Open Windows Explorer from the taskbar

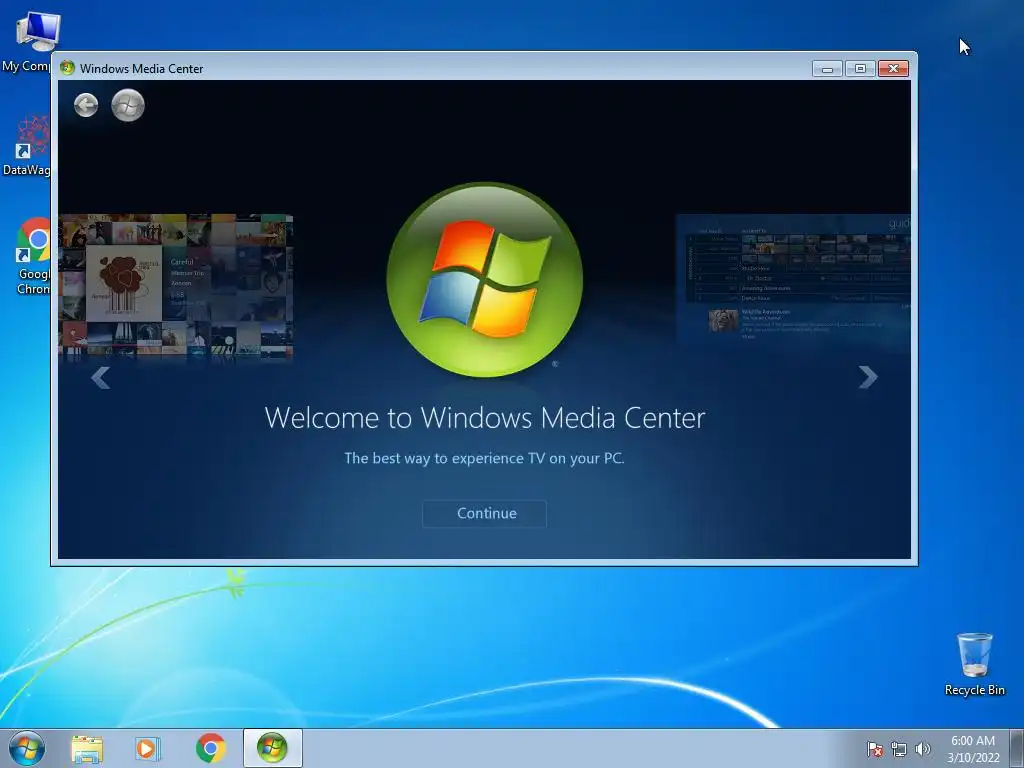coord(87,749)
